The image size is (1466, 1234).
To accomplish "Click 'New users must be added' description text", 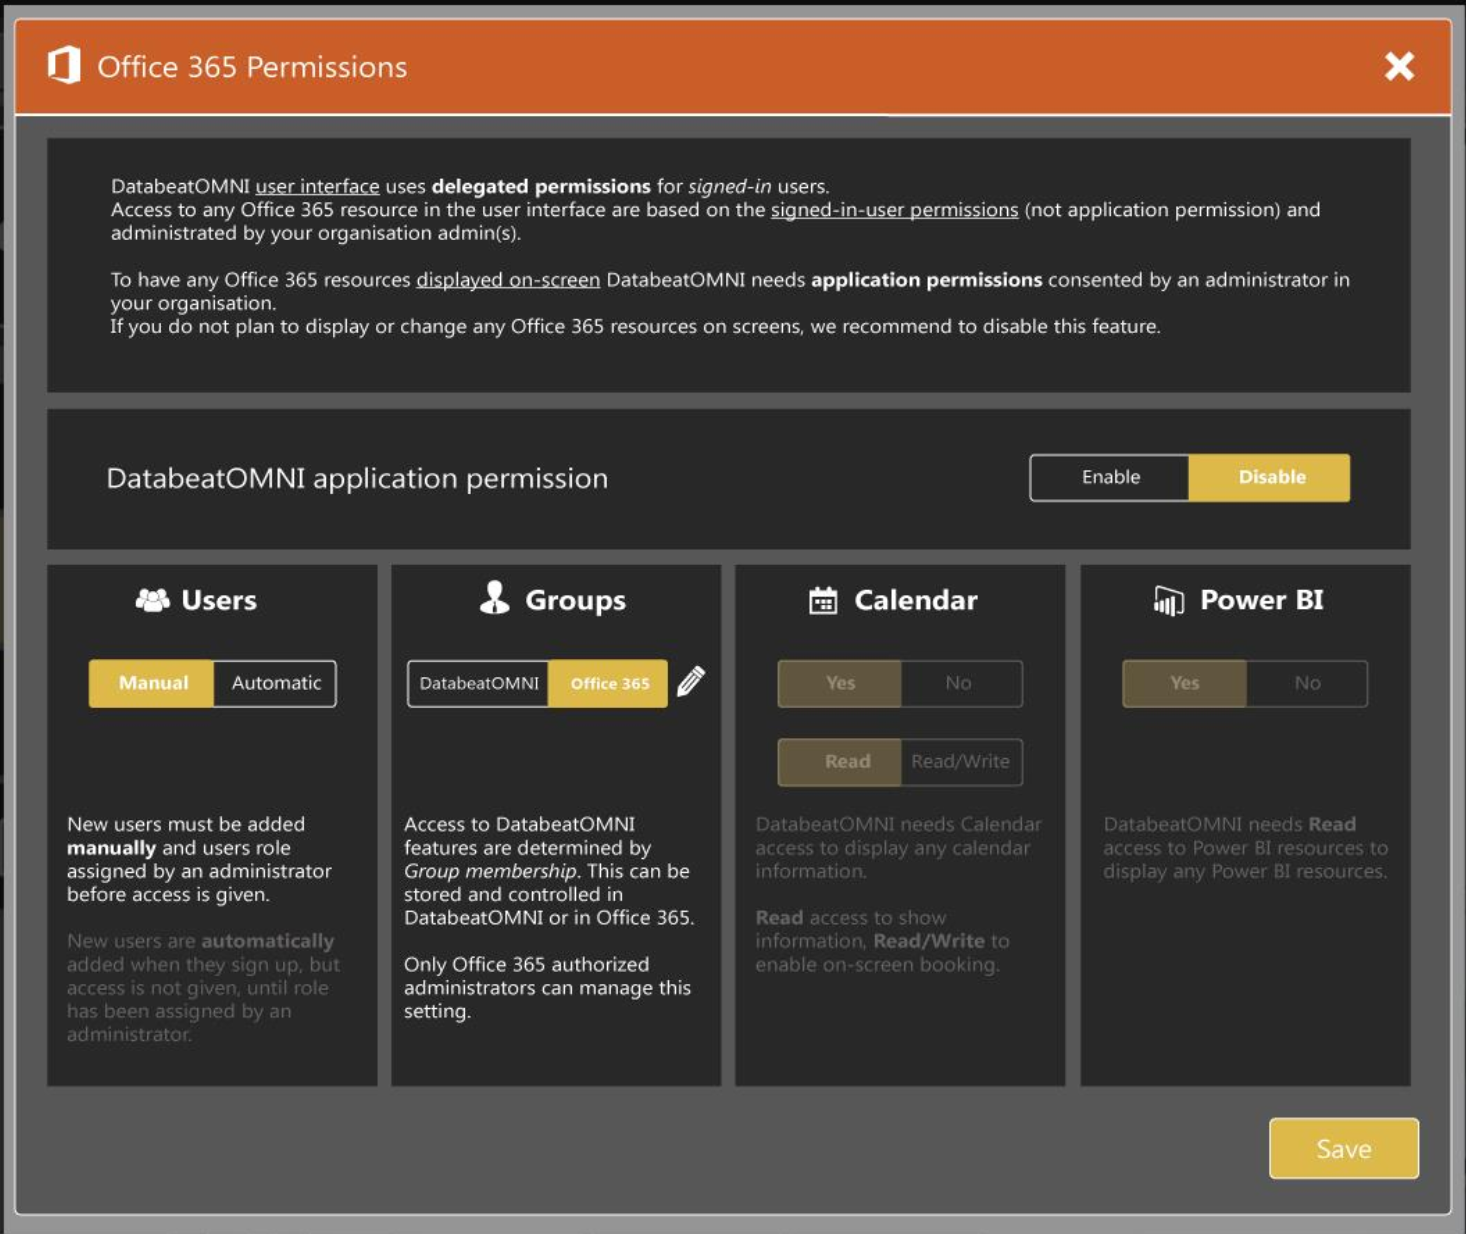I will [199, 859].
